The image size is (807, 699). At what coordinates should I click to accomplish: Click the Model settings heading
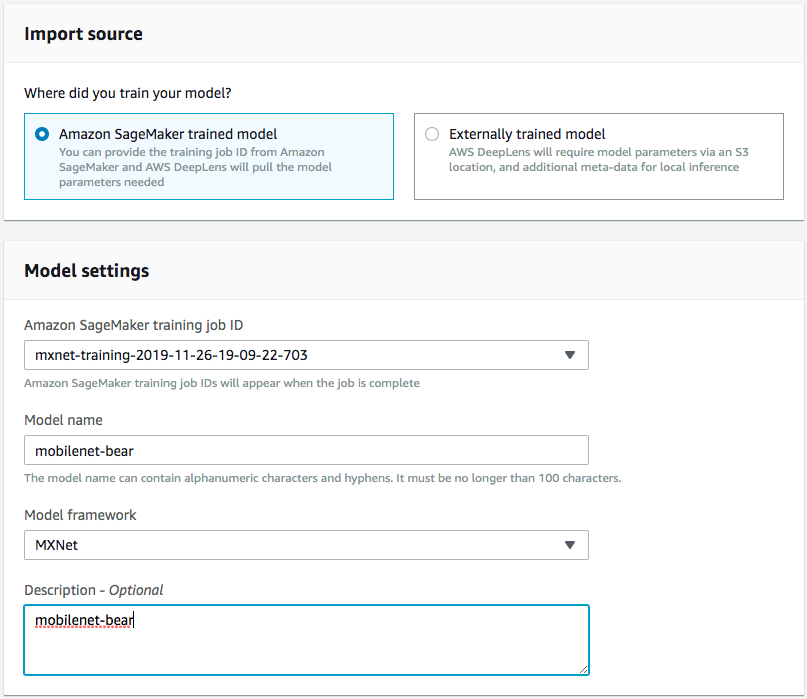click(x=86, y=271)
